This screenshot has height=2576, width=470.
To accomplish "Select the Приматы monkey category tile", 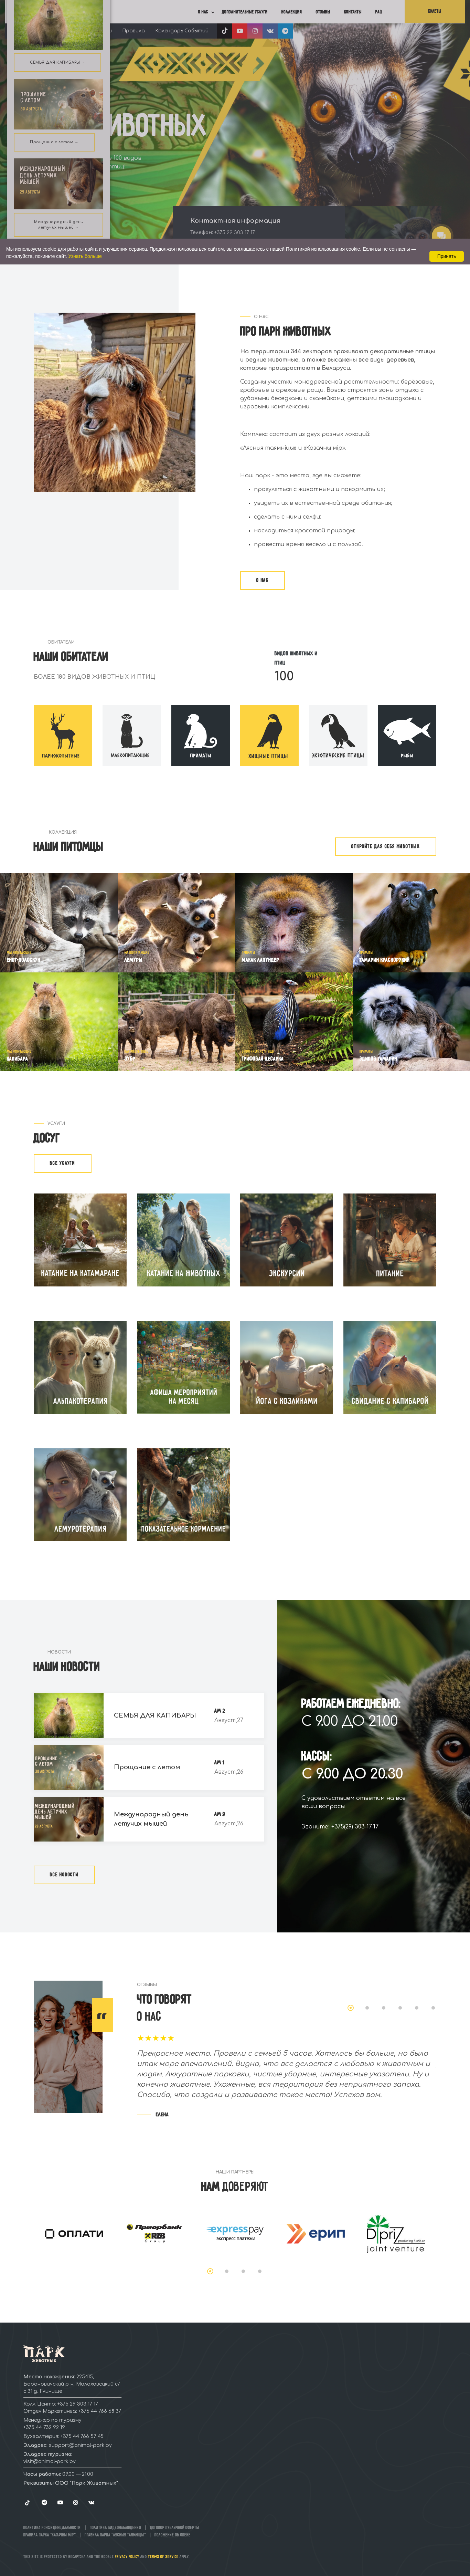I will point(200,735).
